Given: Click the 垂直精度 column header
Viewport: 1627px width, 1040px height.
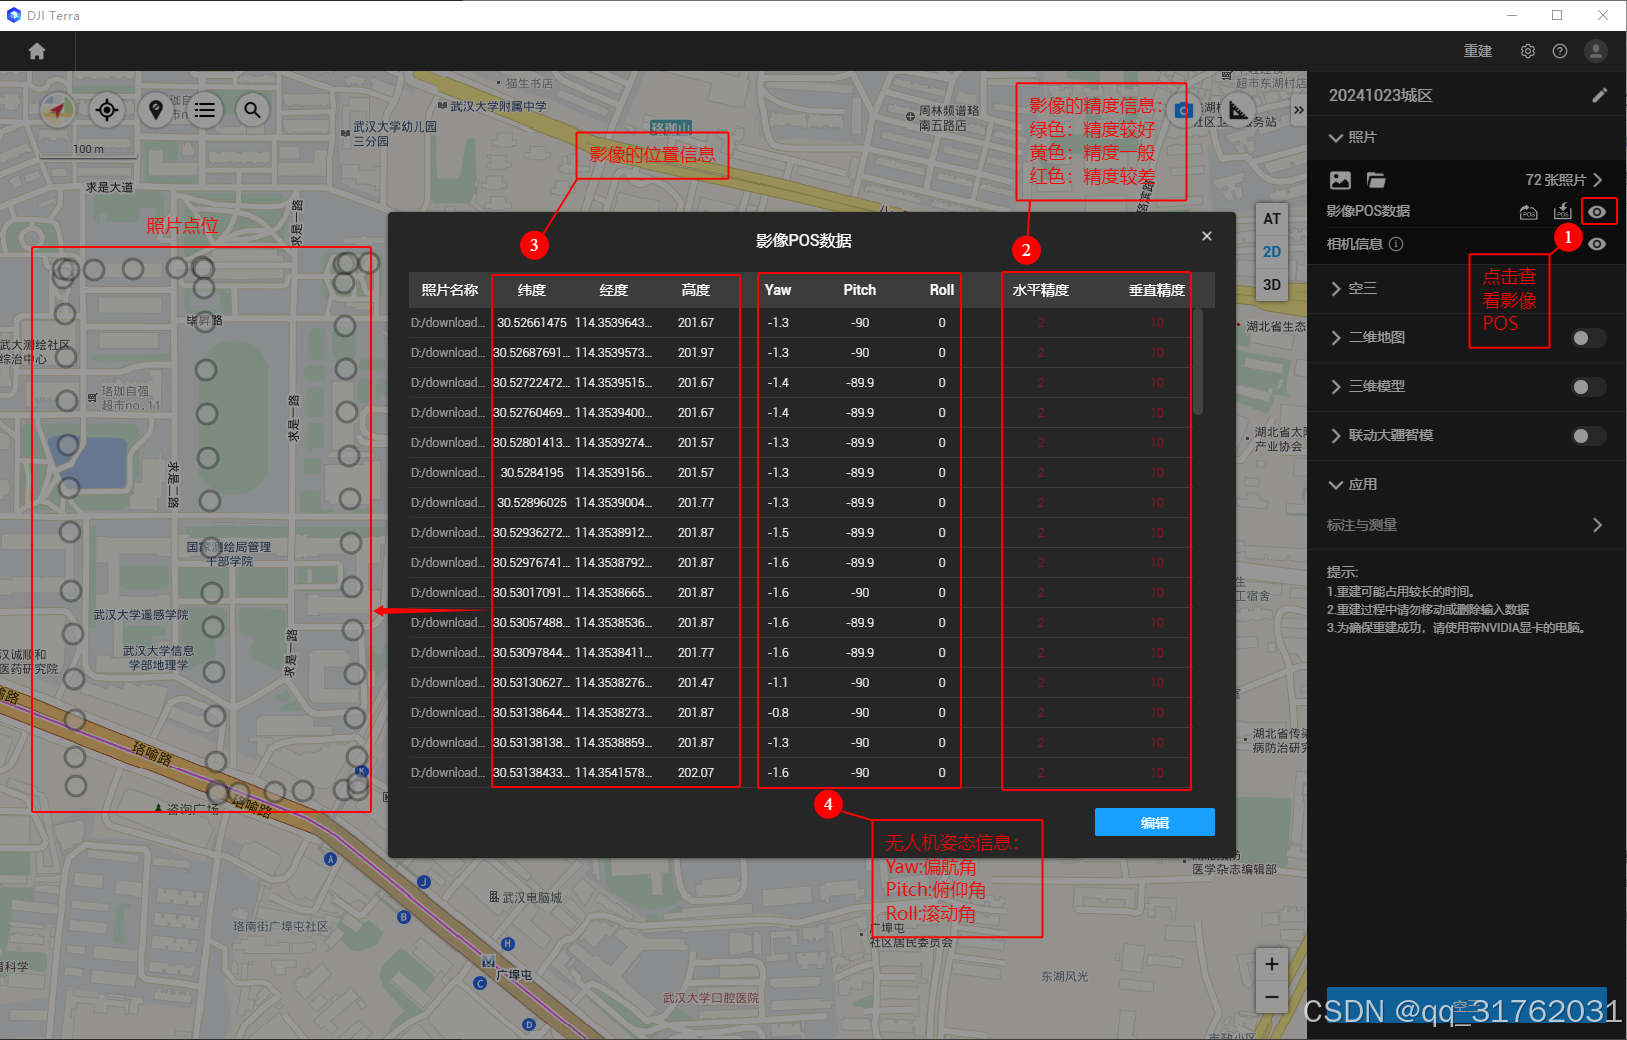Looking at the screenshot, I should point(1157,290).
